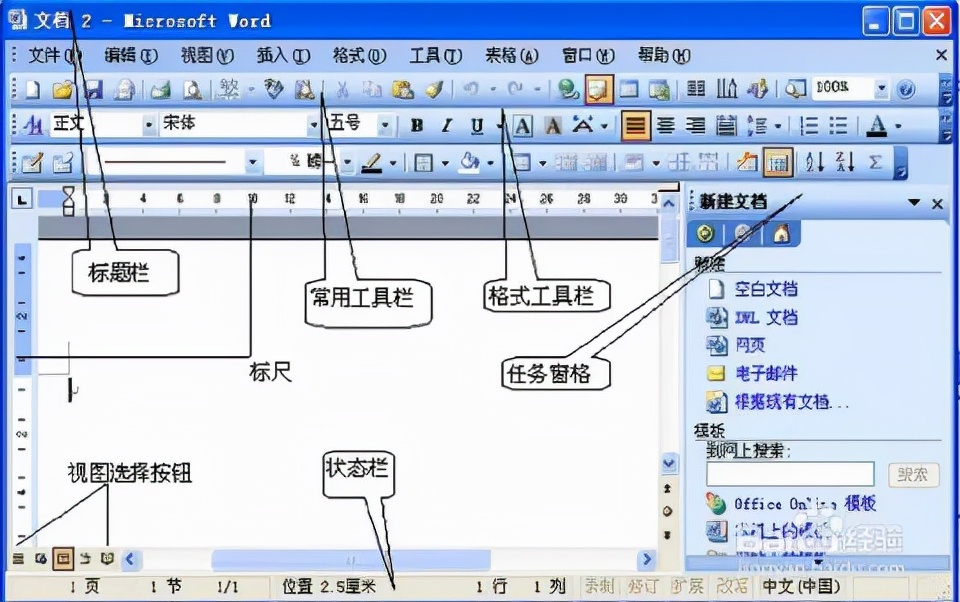Click the 空白文档 link

pos(766,288)
